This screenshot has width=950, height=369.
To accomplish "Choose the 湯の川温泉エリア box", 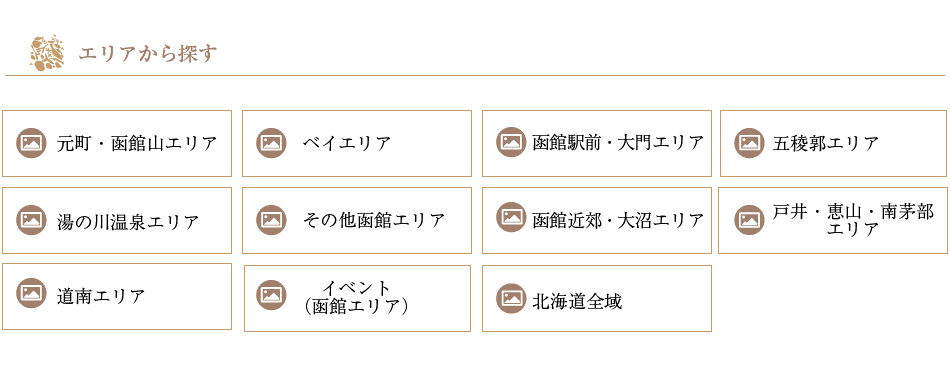I will [117, 221].
